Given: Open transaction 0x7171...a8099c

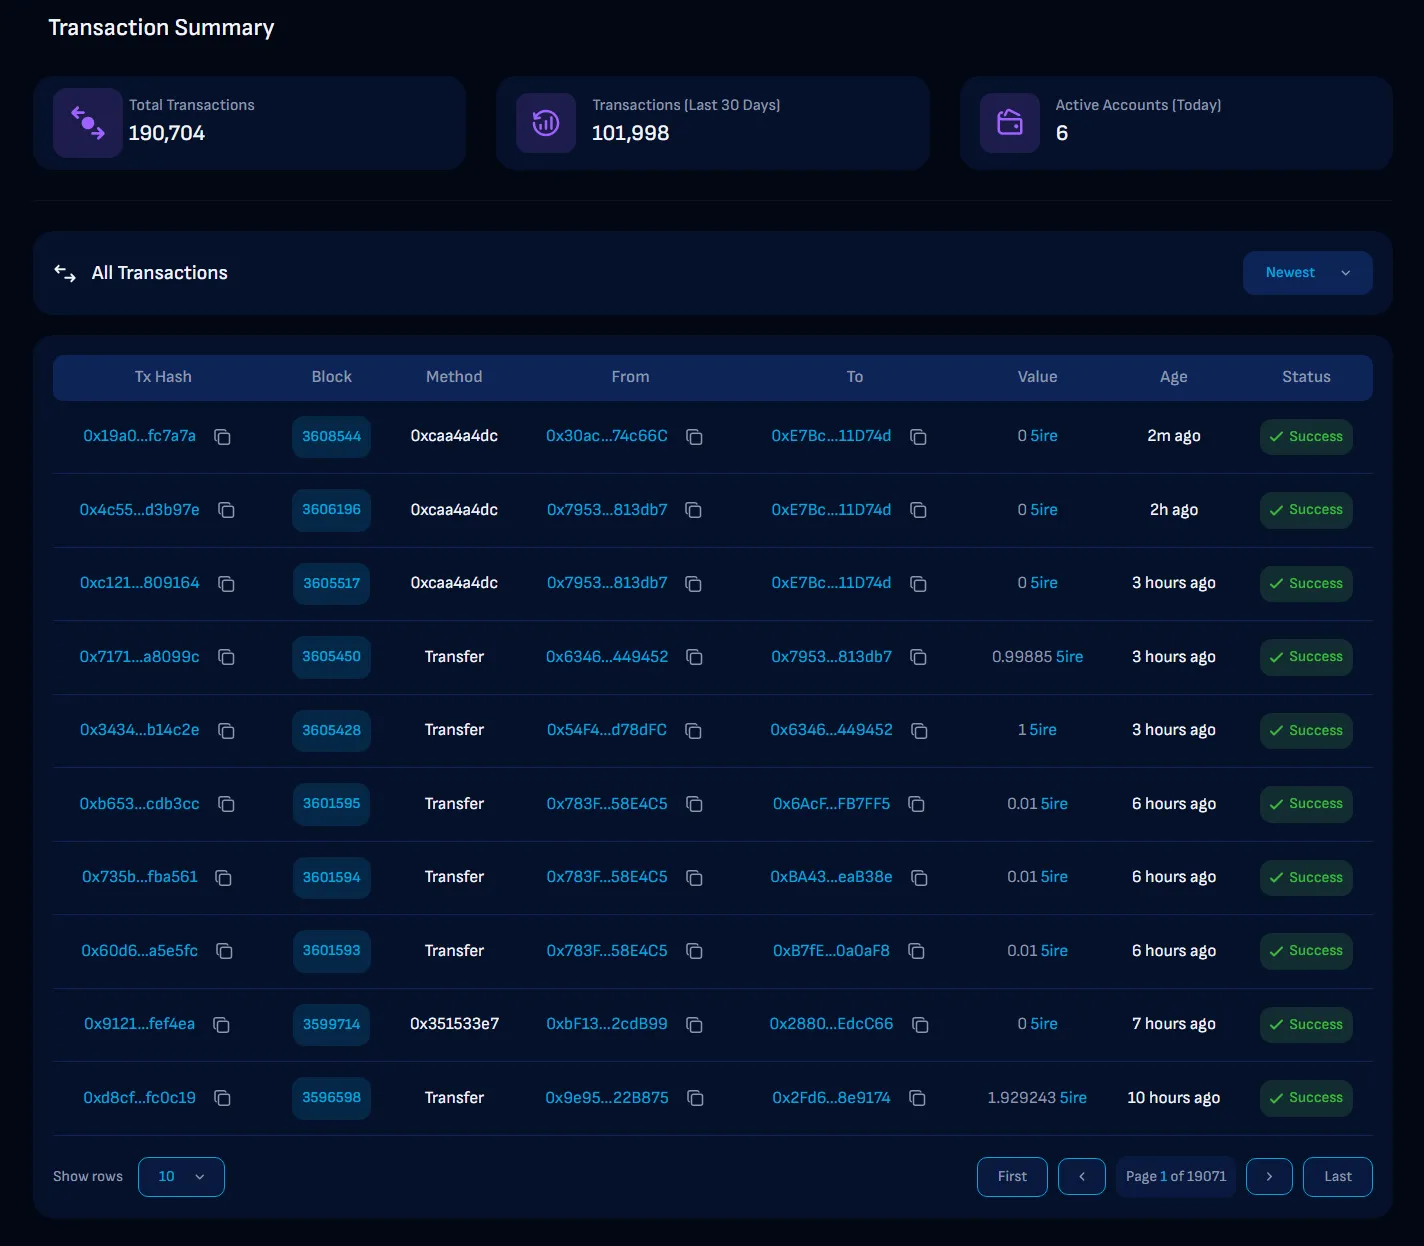Looking at the screenshot, I should 139,657.
